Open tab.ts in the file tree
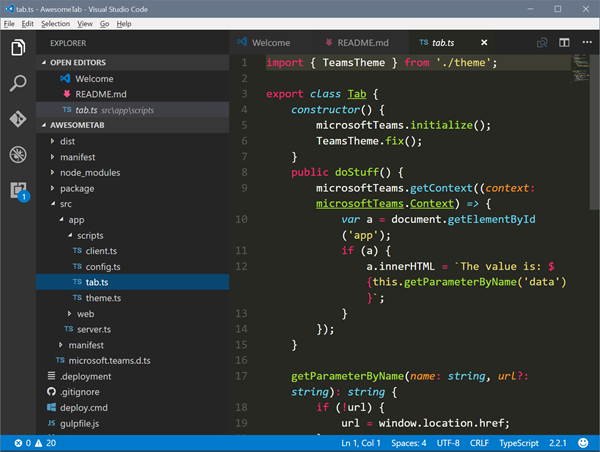 (133, 282)
